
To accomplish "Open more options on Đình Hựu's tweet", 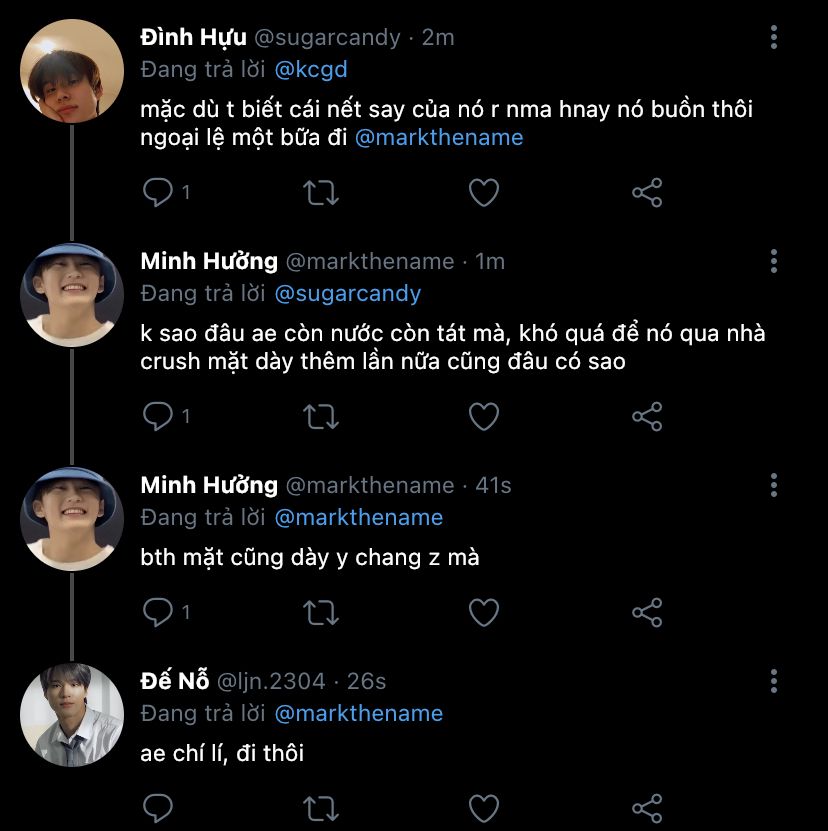I will click(774, 38).
